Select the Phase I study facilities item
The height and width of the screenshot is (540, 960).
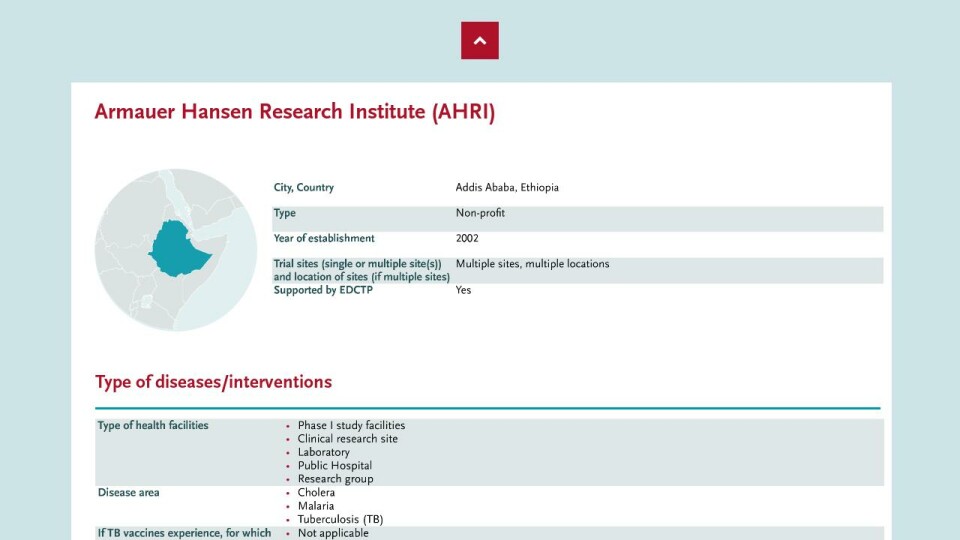click(x=351, y=426)
